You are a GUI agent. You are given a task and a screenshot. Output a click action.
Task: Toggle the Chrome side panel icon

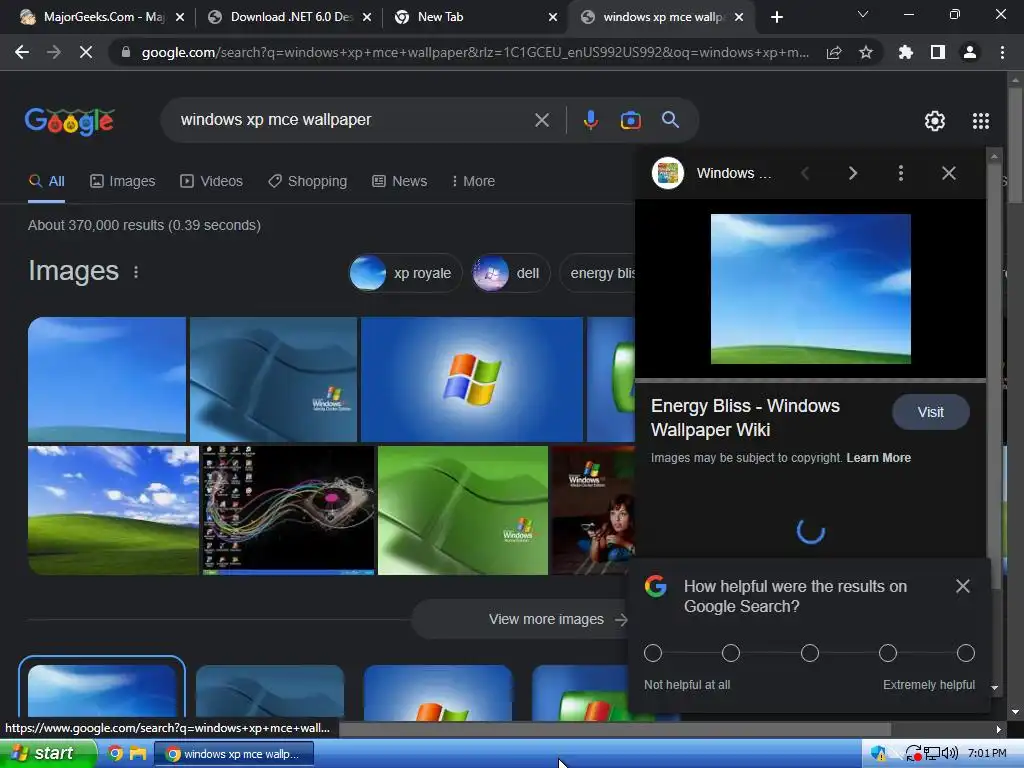[x=938, y=52]
